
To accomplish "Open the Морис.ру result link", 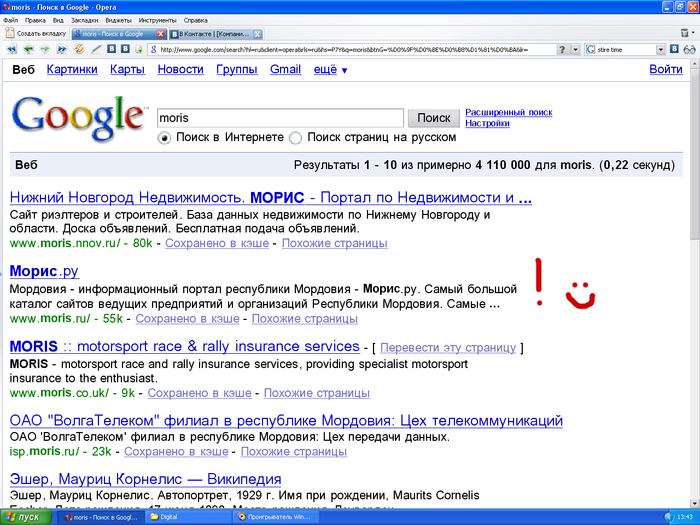I will pyautogui.click(x=44, y=271).
